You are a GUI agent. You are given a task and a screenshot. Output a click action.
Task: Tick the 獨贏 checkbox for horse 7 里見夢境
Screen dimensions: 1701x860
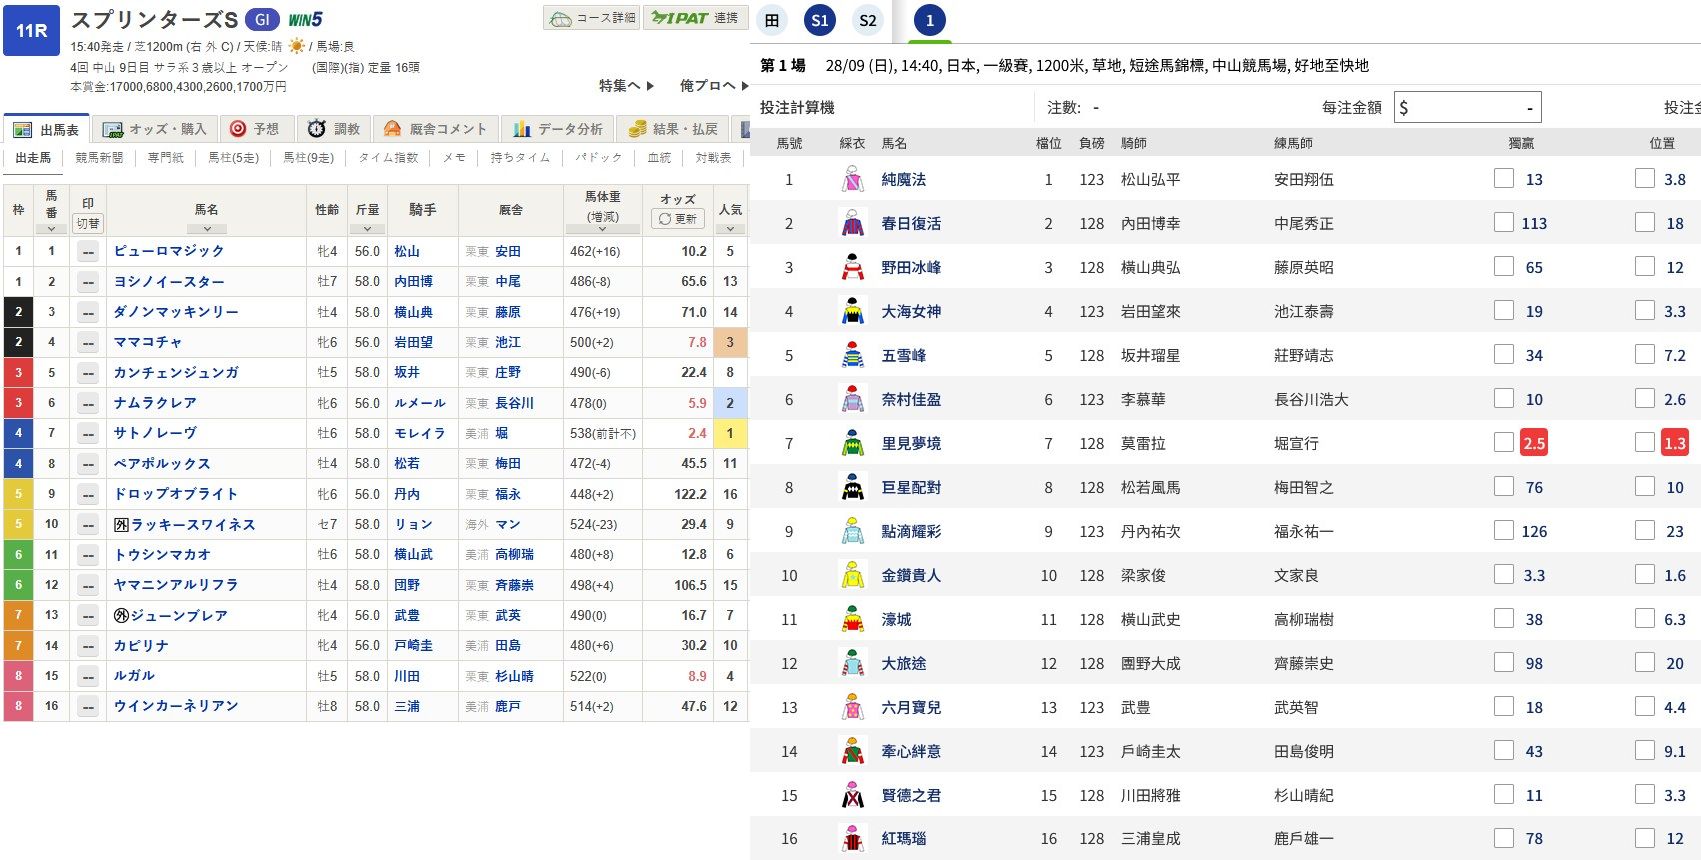[1503, 442]
